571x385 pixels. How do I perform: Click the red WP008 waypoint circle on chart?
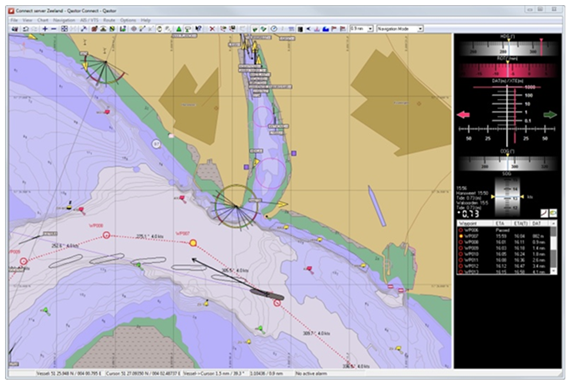(x=106, y=235)
